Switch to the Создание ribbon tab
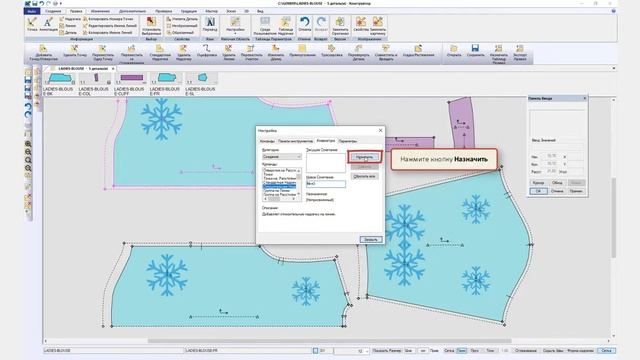The width and height of the screenshot is (640, 360). click(53, 11)
